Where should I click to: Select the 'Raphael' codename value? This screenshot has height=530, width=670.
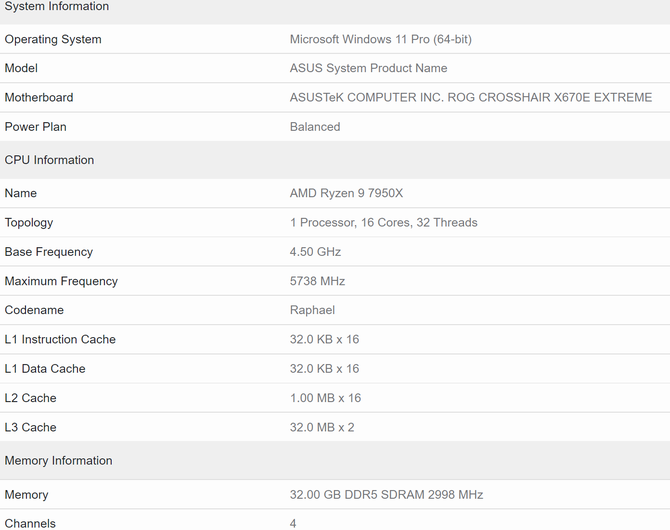point(312,310)
